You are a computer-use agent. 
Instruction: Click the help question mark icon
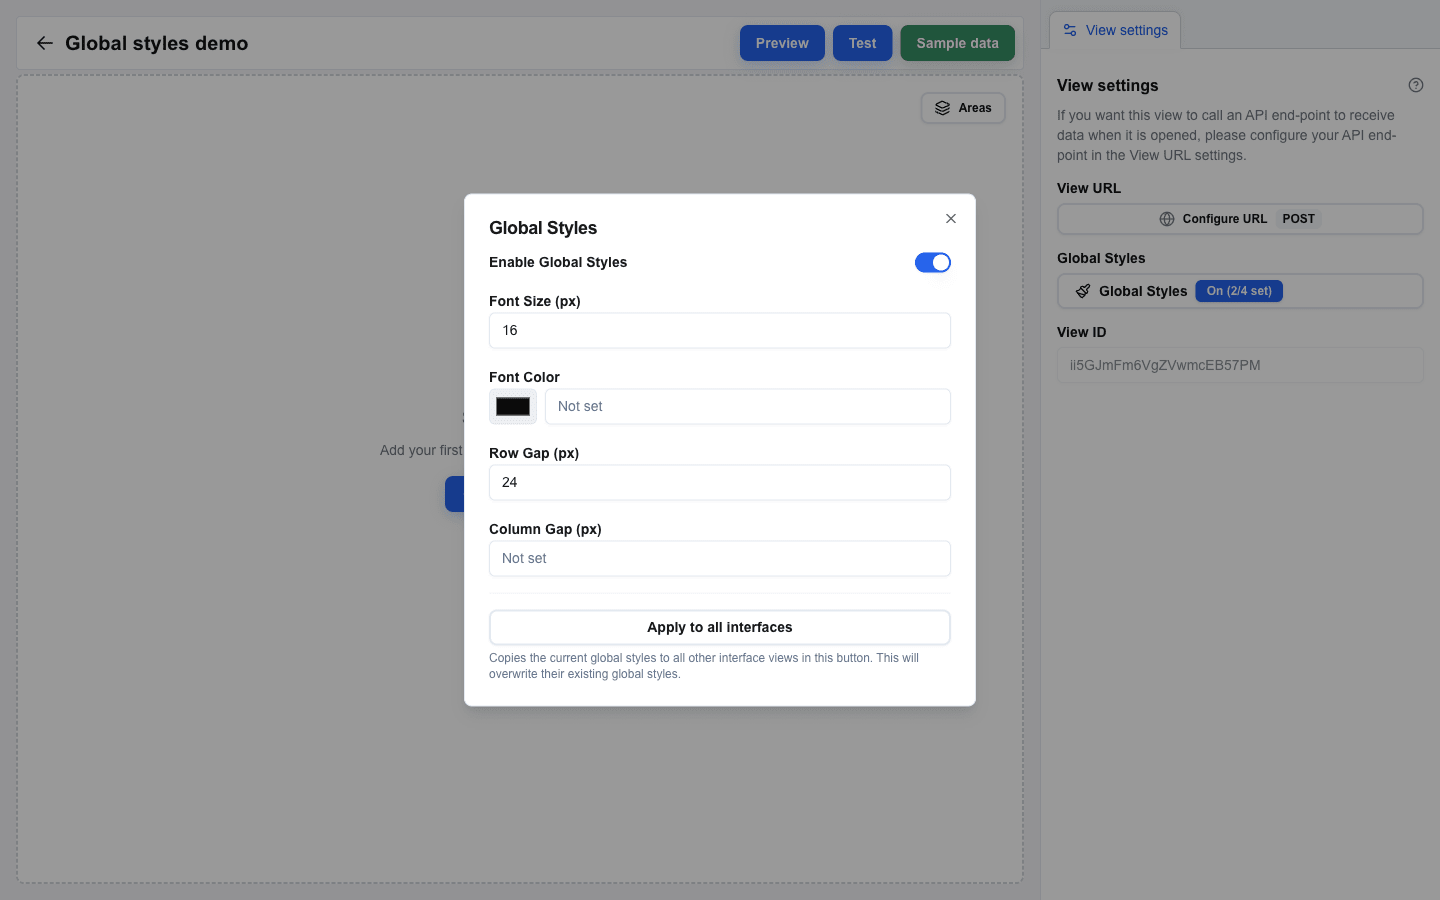[1416, 85]
